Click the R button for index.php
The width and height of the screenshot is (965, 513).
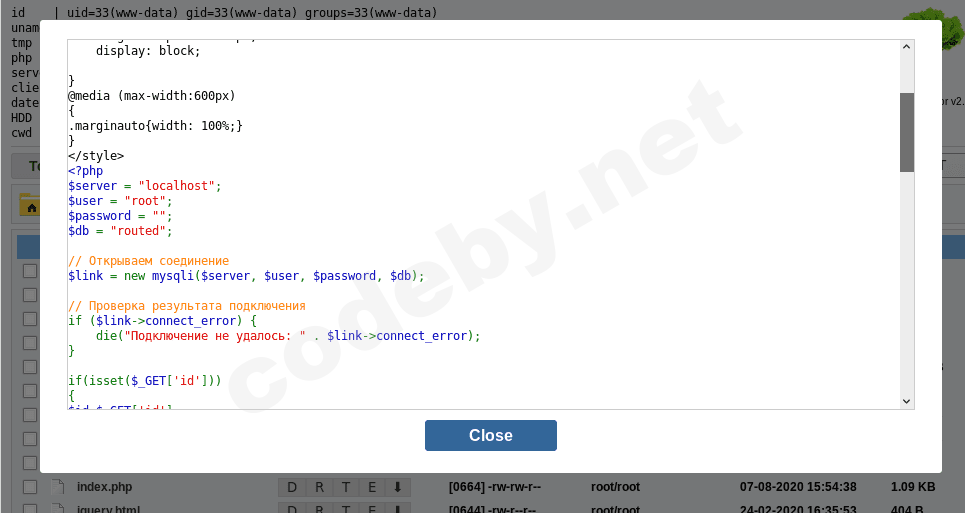click(319, 487)
